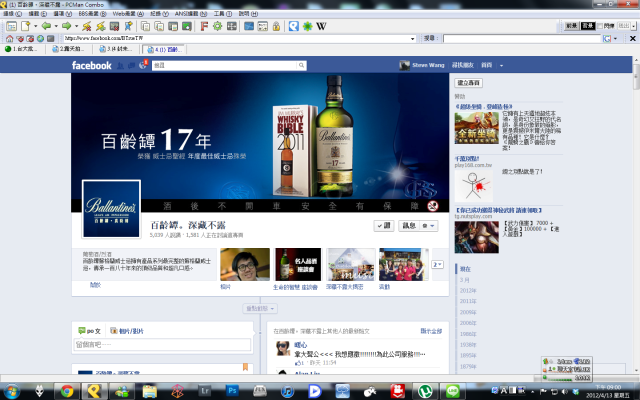Select the 相片/影片 post option
This screenshot has width=640, height=400.
pos(127,331)
